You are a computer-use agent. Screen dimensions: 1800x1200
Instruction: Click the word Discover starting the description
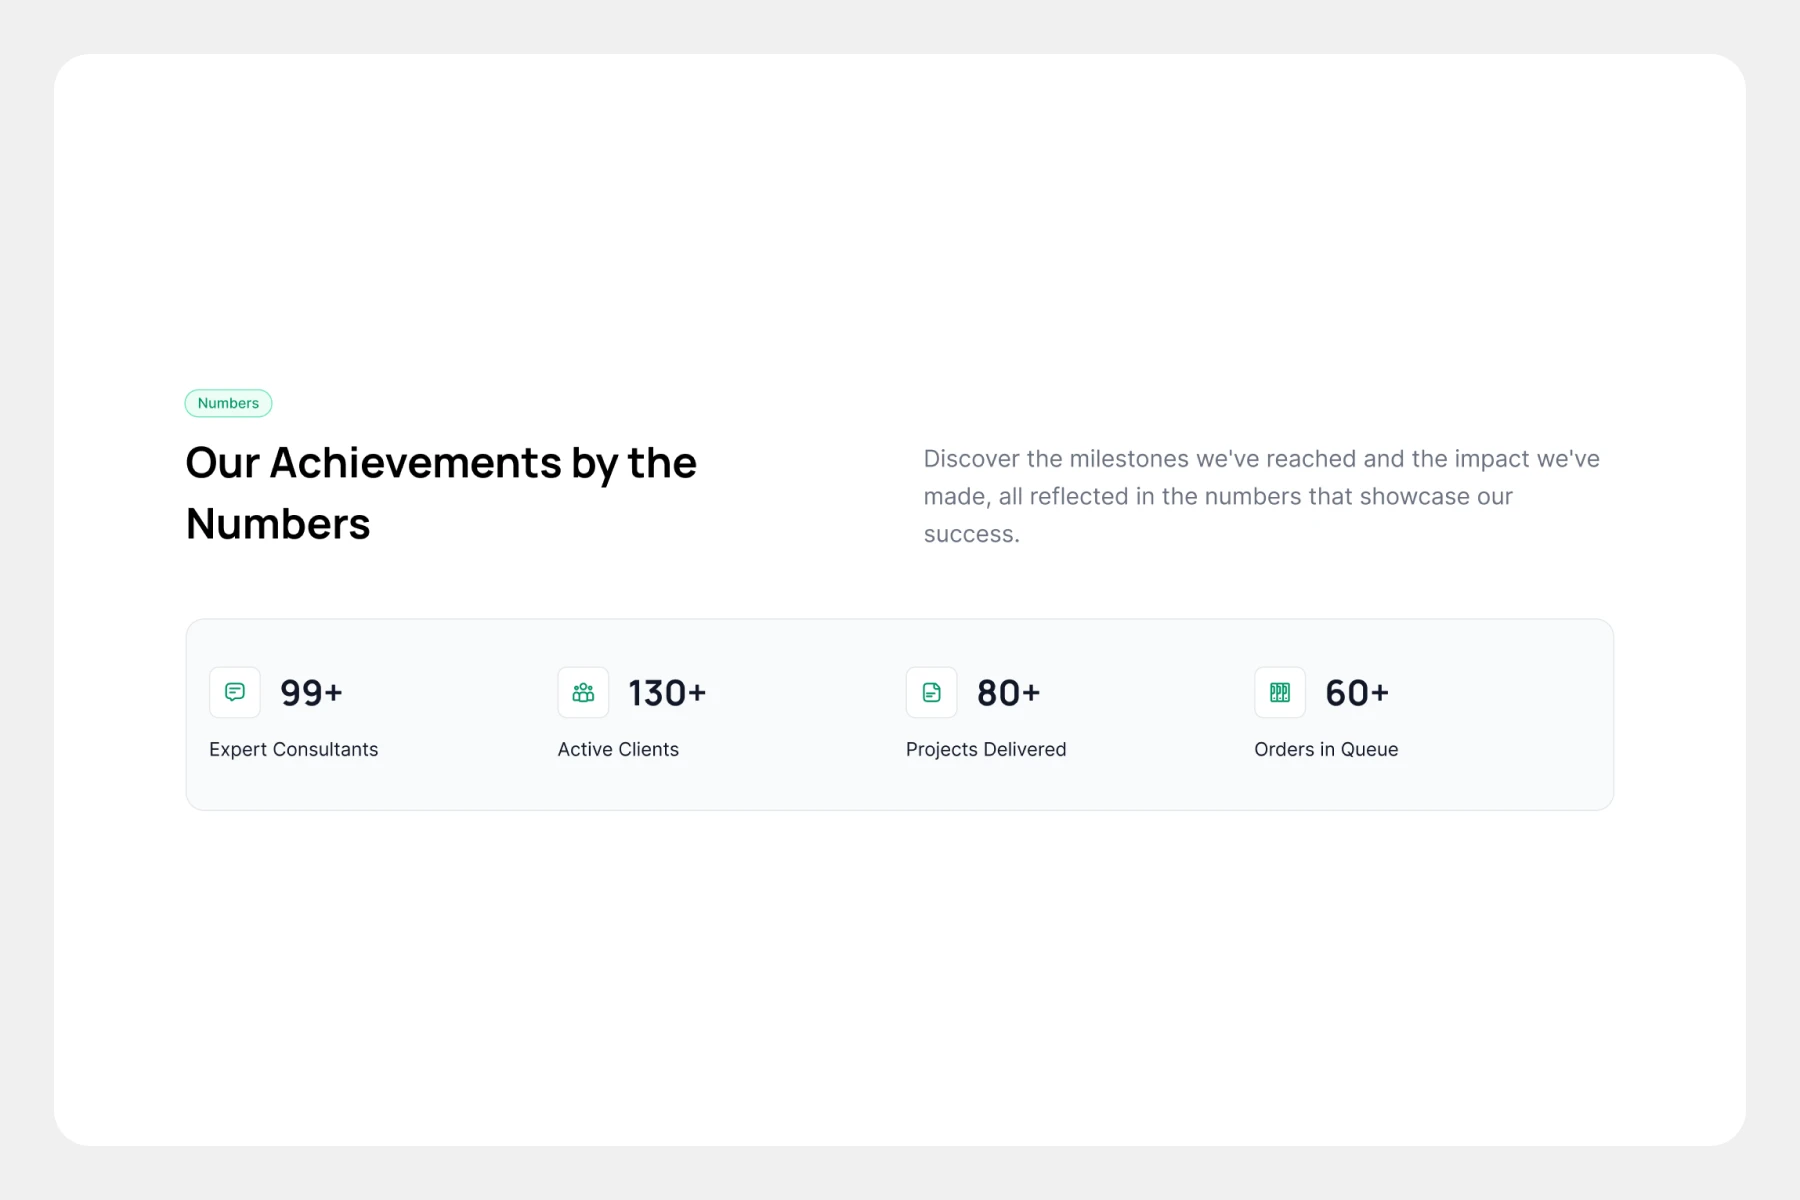971,459
